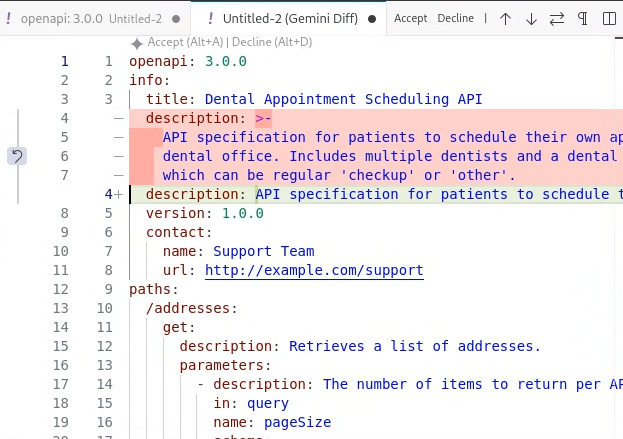Click the plus marker on added line 4

coord(118,194)
